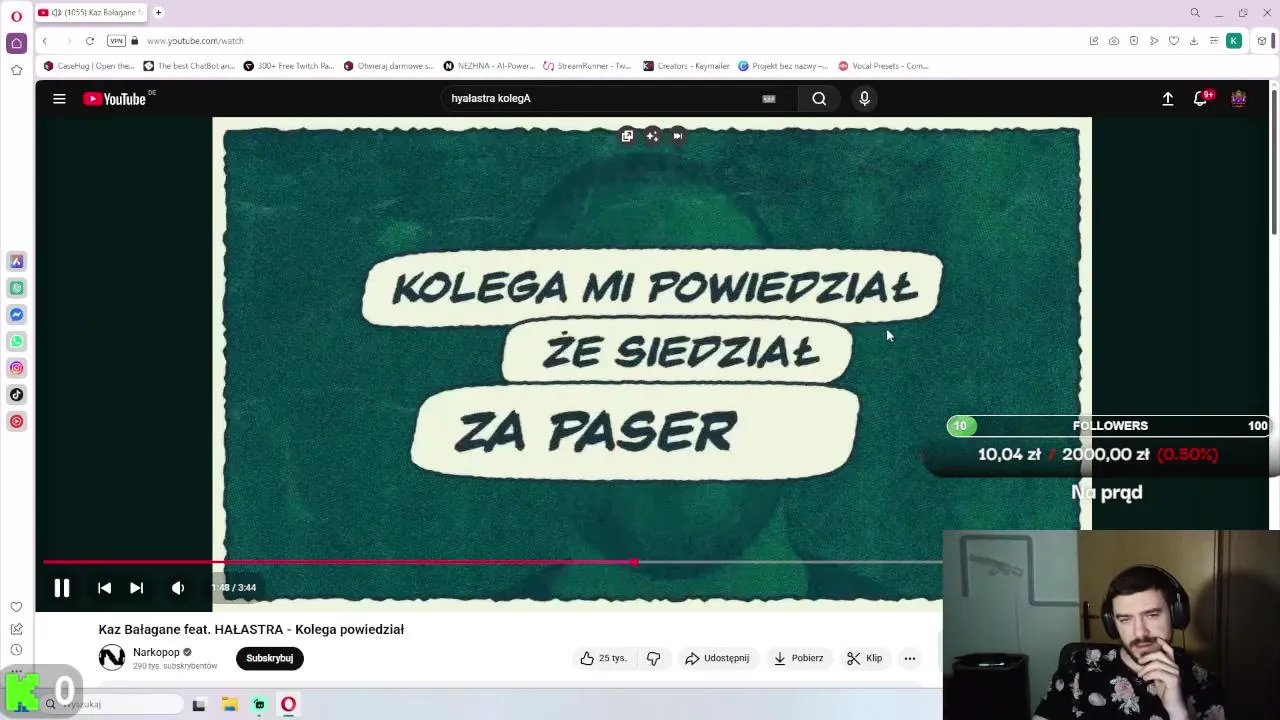Dislike the video

pos(653,658)
